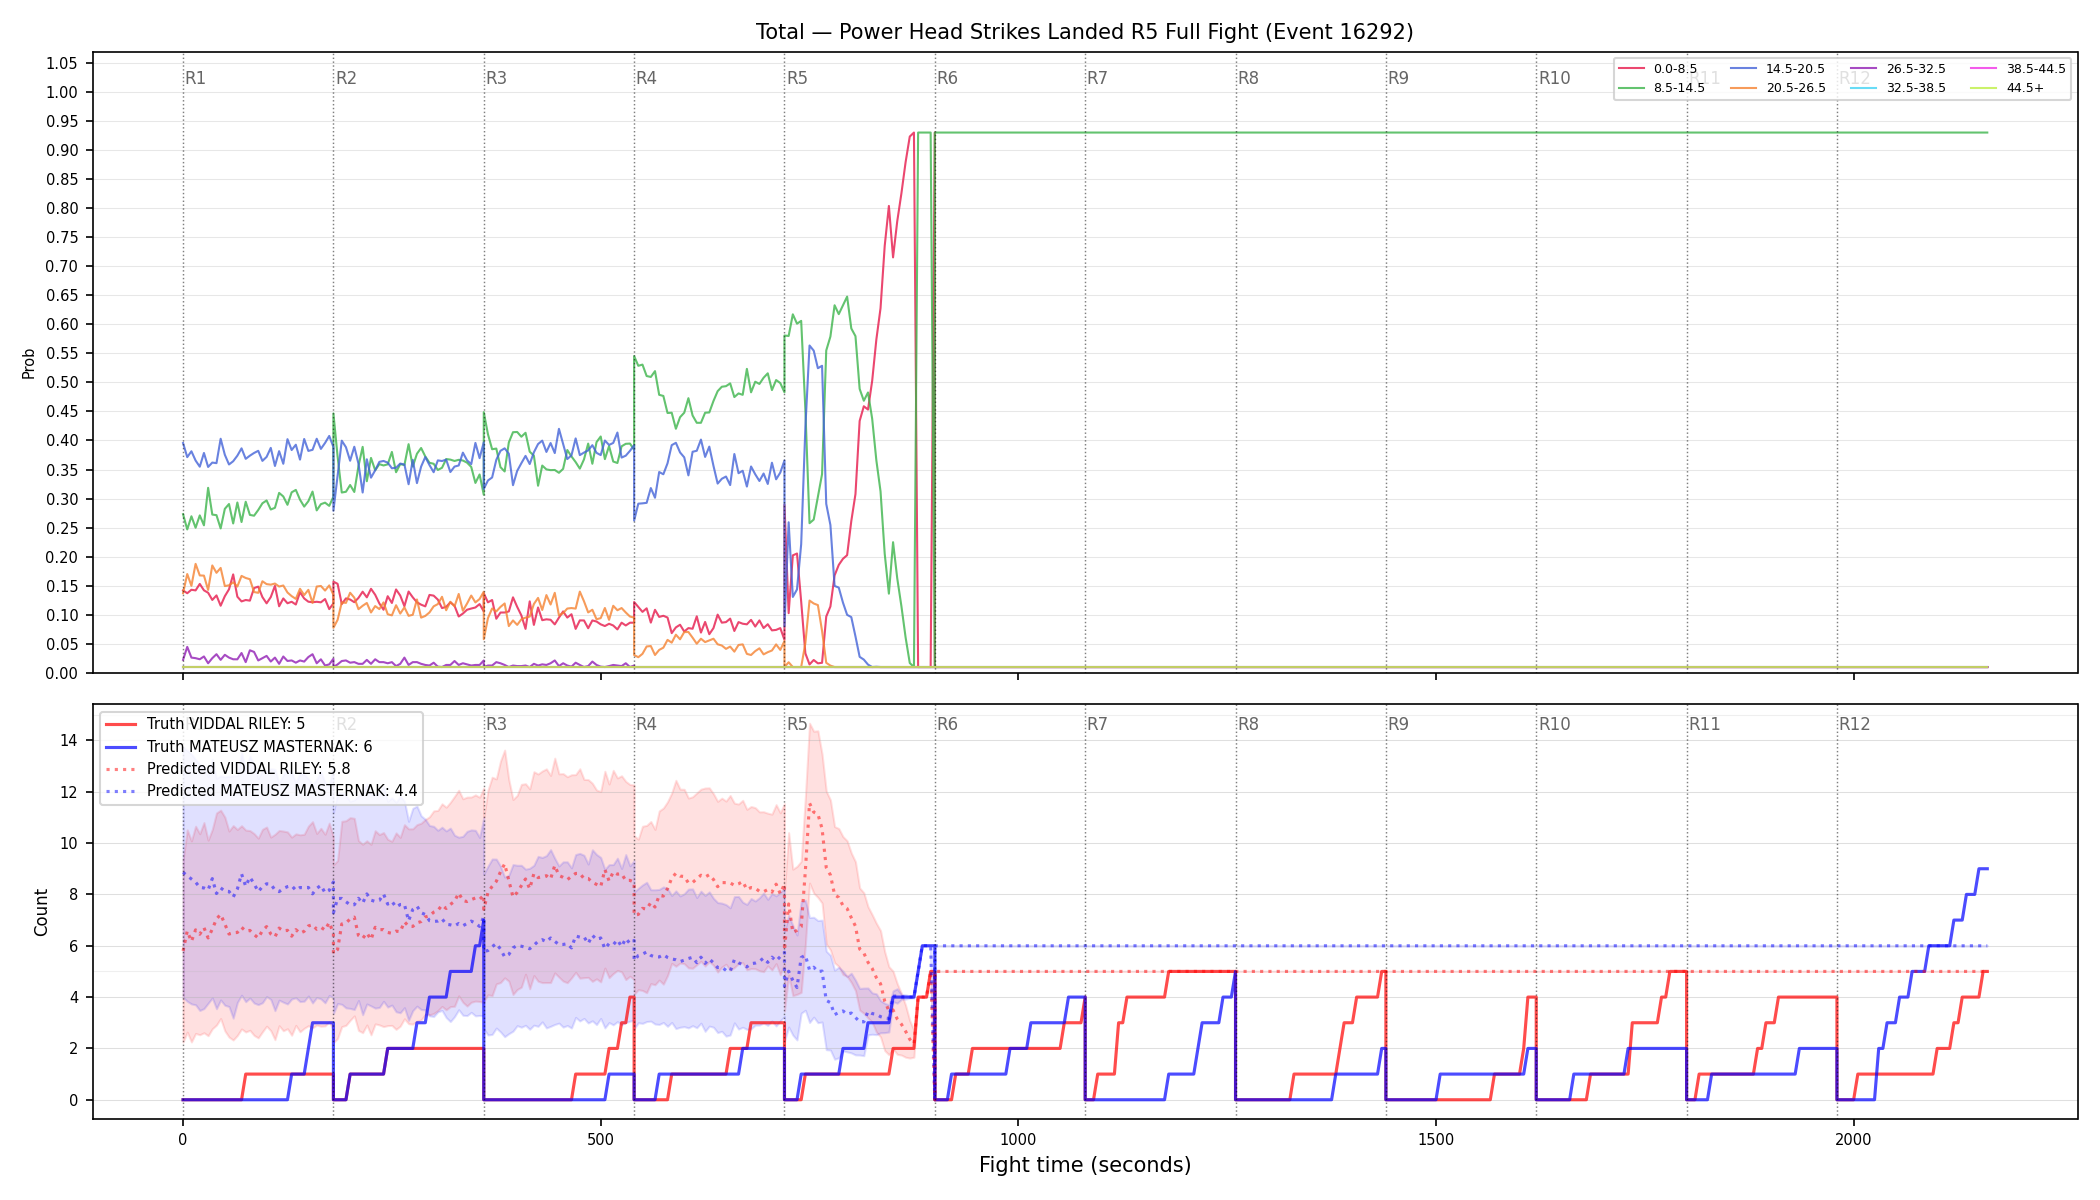Click the R9 round marker in Count chart

tap(1399, 724)
